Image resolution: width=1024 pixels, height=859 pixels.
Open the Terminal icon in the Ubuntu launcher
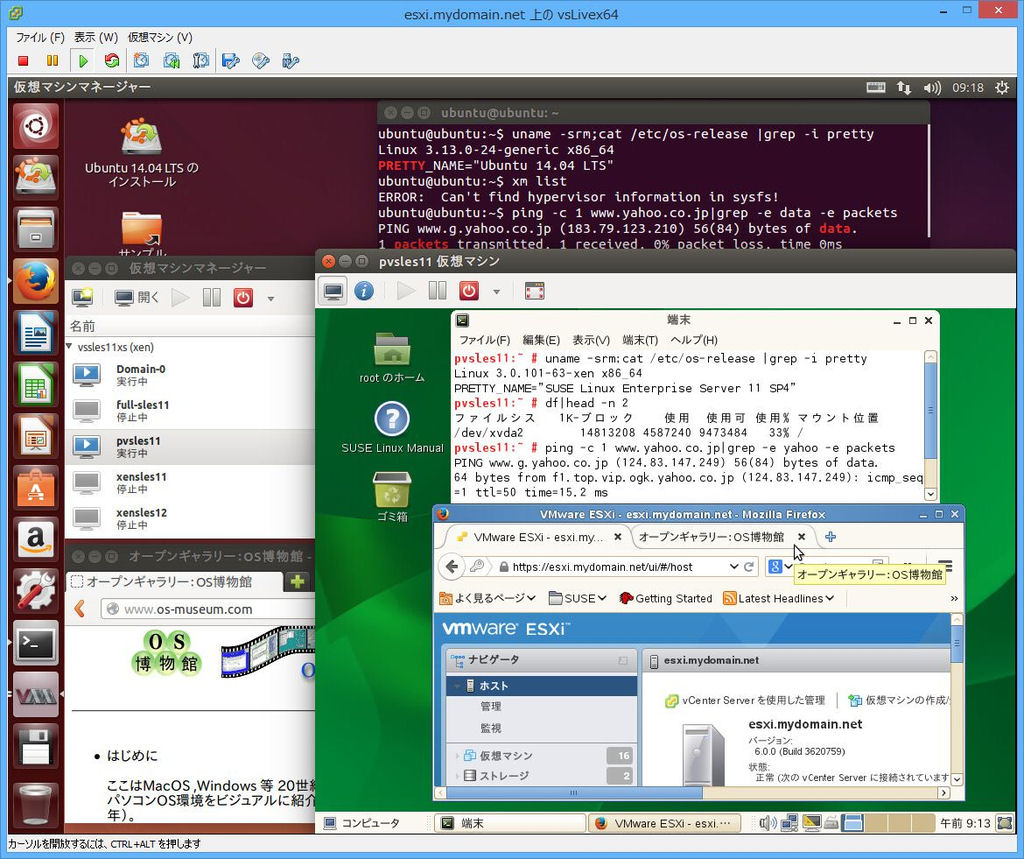click(36, 643)
